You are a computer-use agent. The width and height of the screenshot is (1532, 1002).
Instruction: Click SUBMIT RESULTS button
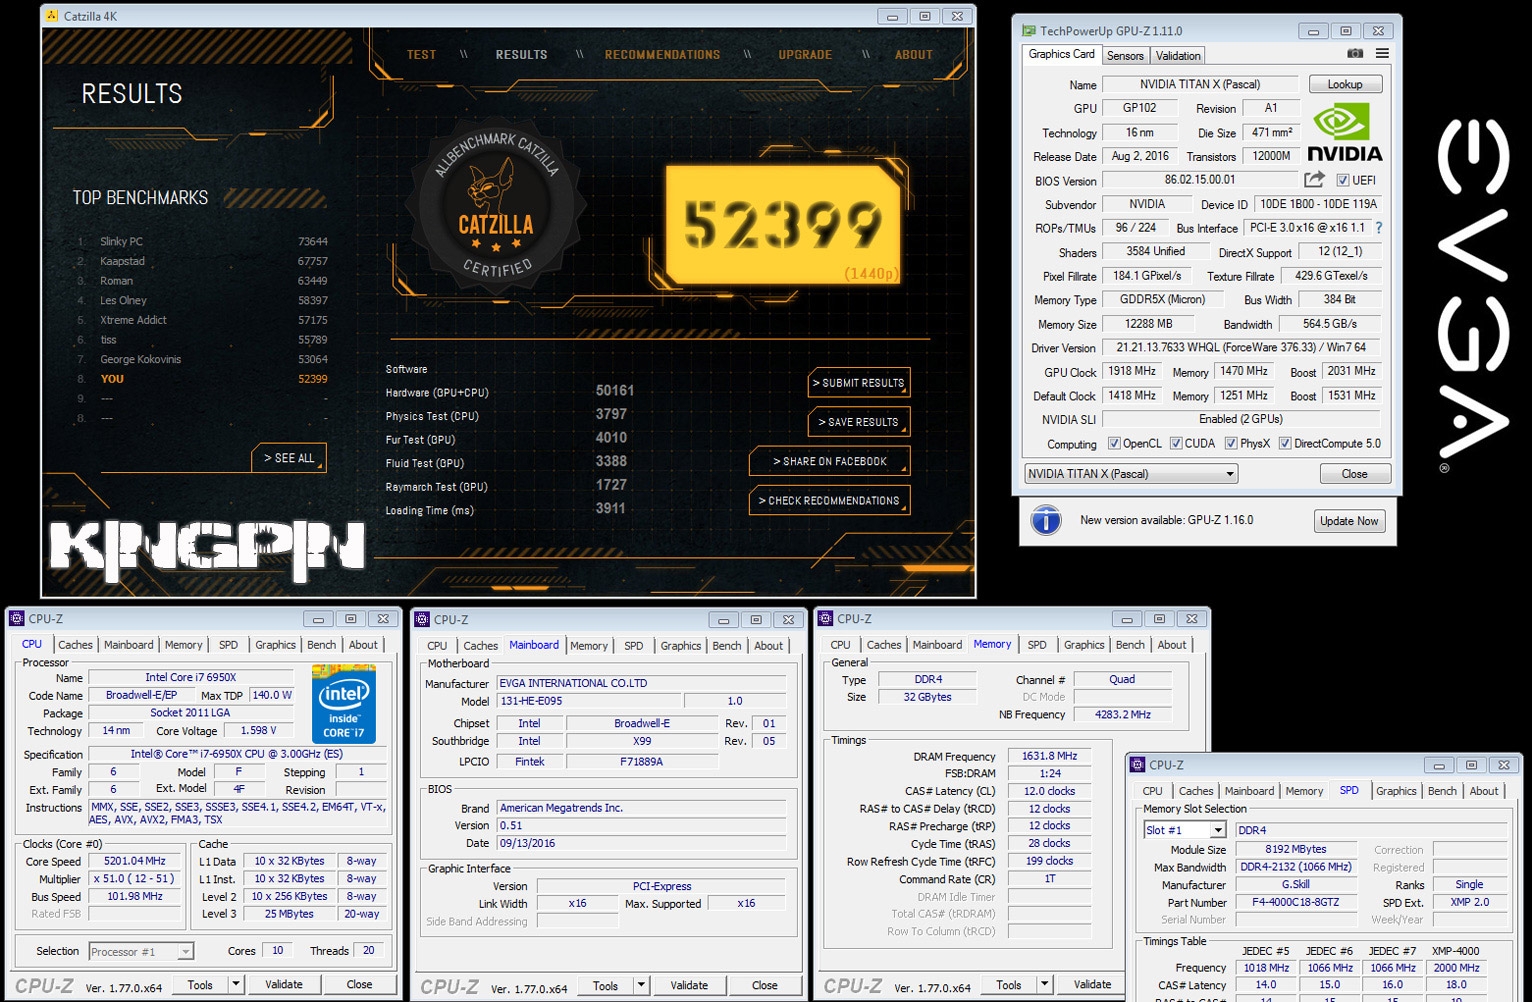(859, 383)
